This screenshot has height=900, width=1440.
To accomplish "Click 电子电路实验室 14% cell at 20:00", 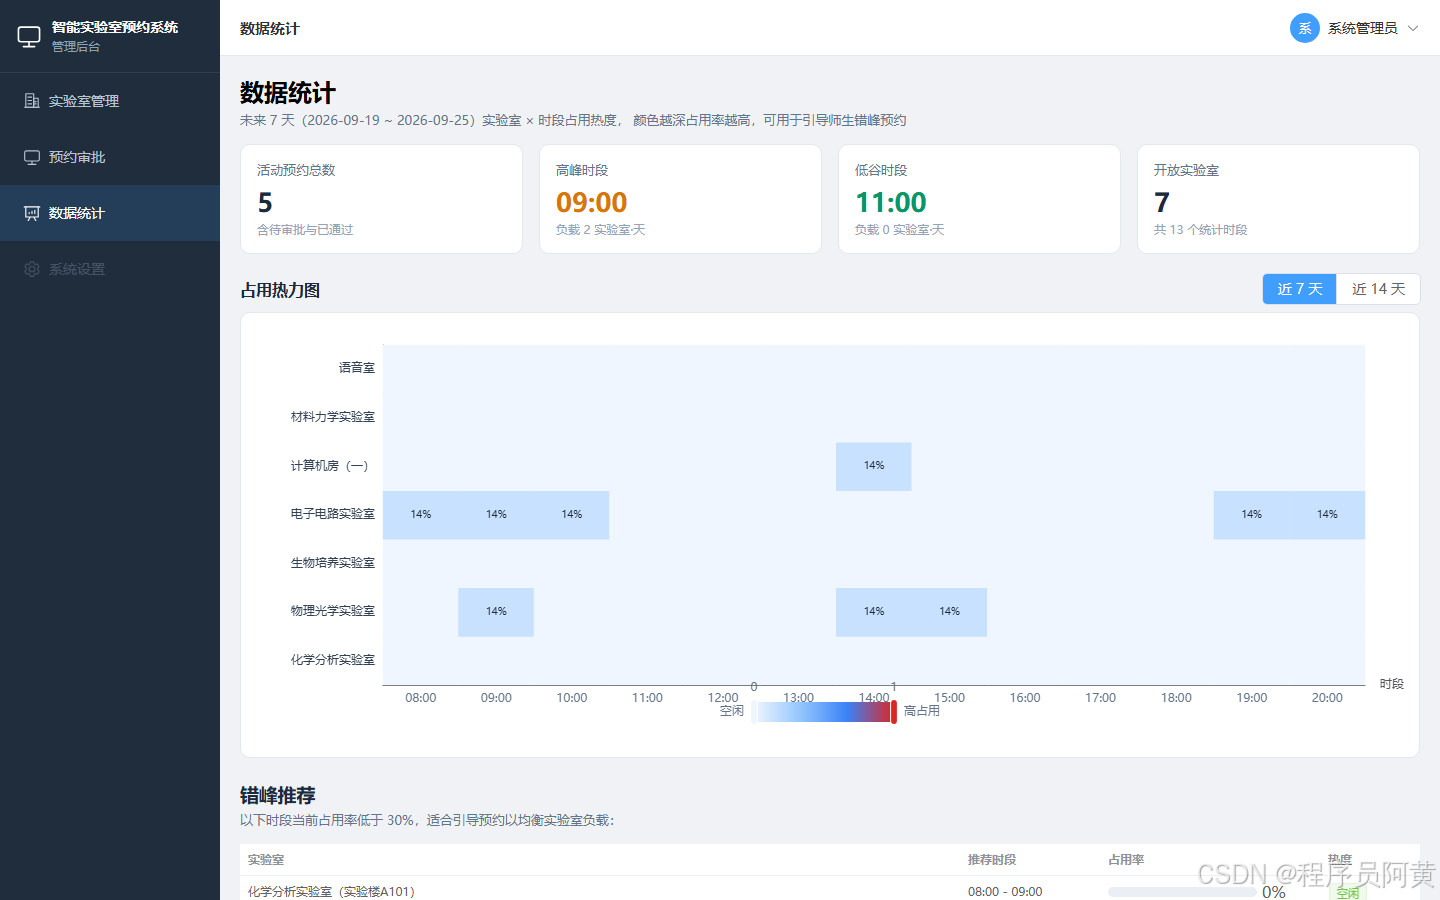I will pos(1327,515).
